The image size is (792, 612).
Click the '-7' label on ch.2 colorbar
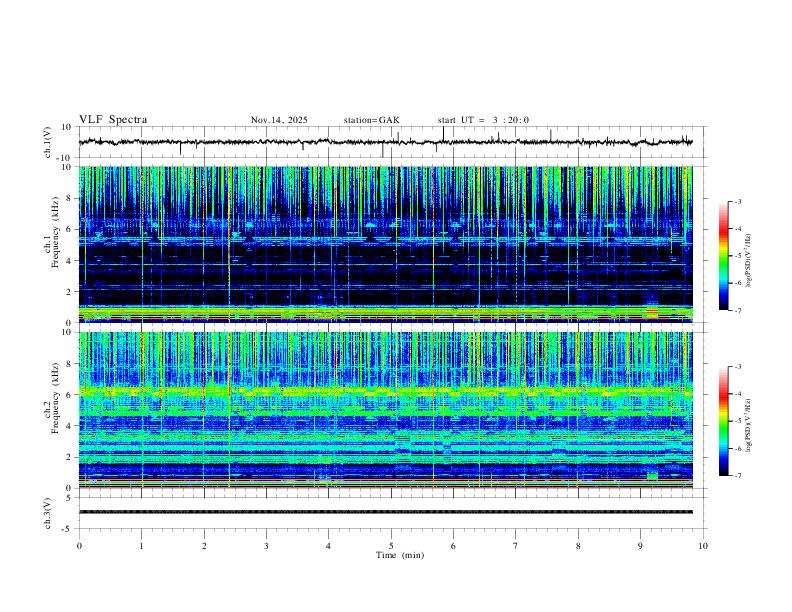pos(737,475)
